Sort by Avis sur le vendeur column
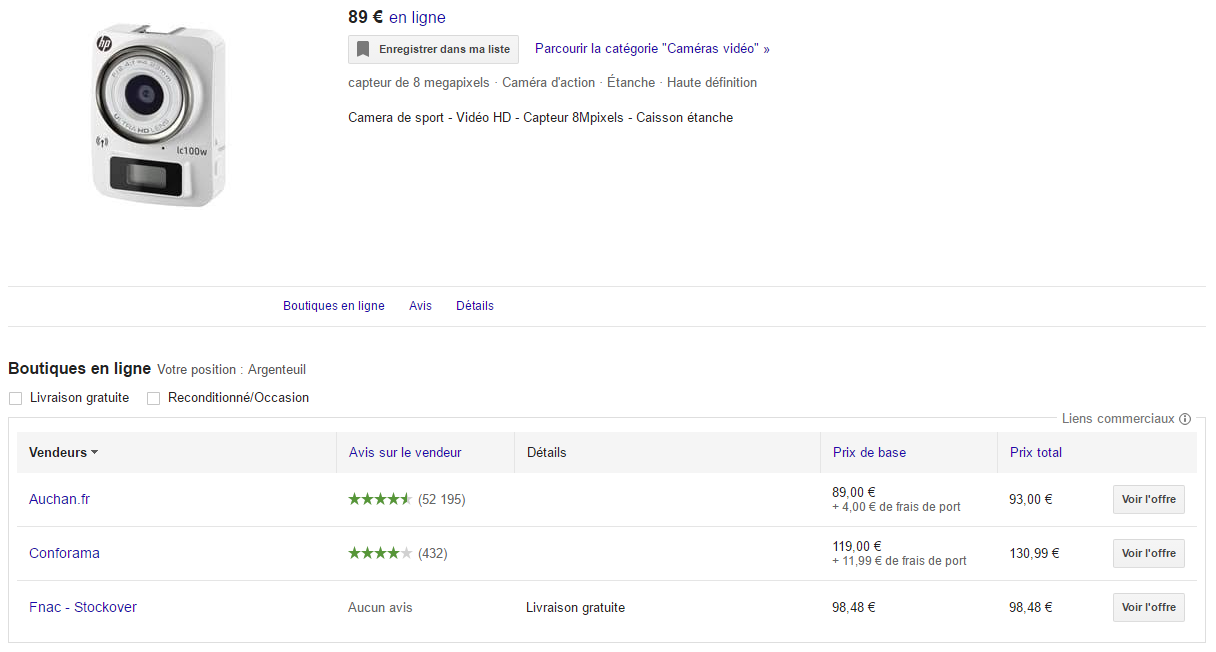The height and width of the screenshot is (652, 1216). pos(405,452)
